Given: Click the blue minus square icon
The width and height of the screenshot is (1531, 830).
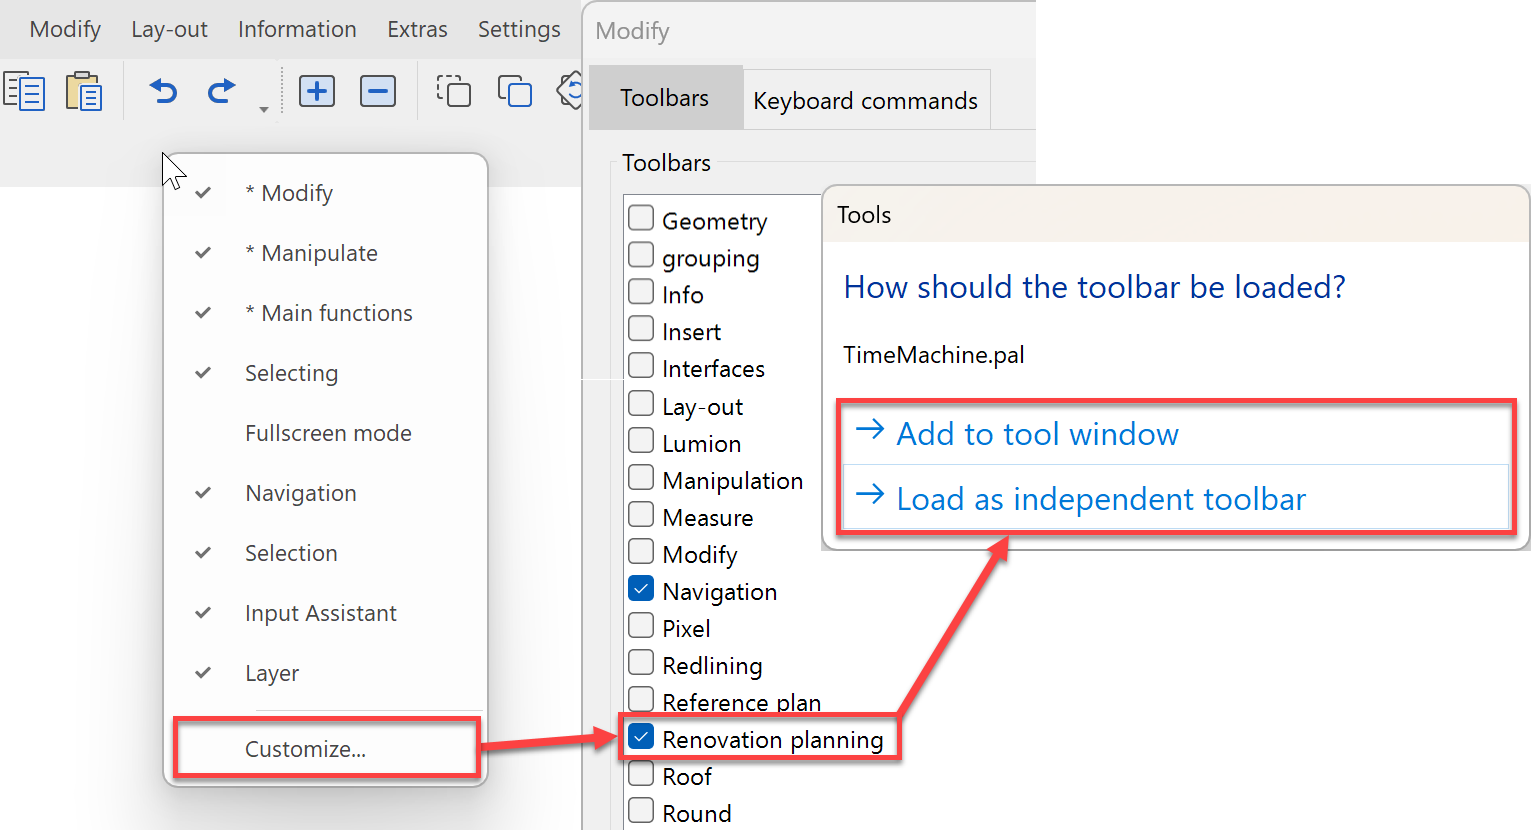Looking at the screenshot, I should pyautogui.click(x=378, y=92).
